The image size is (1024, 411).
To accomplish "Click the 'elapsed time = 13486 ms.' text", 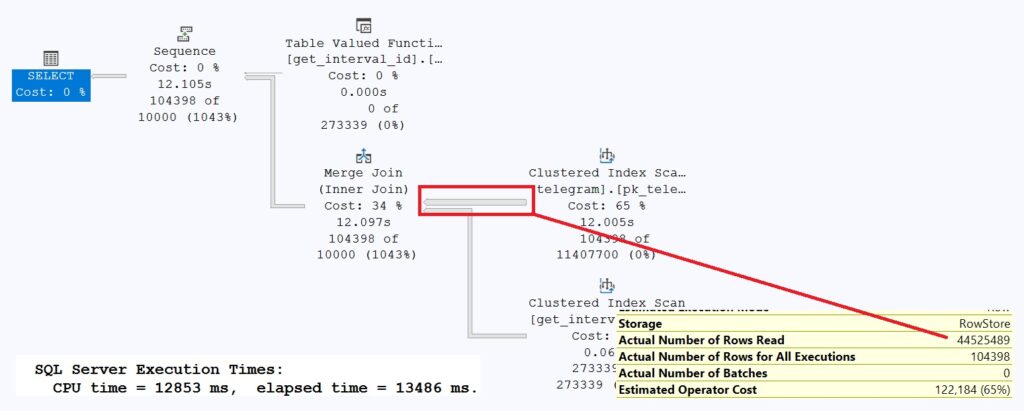I will pyautogui.click(x=366, y=388).
